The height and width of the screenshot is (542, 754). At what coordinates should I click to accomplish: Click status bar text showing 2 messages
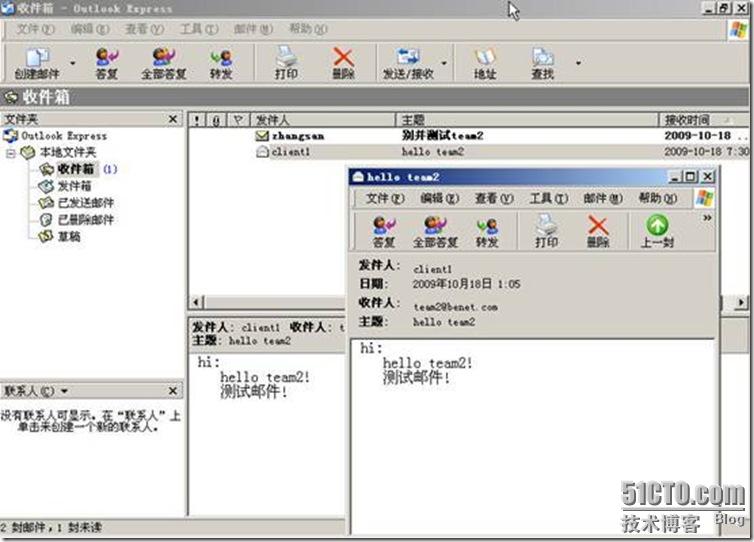tap(51, 527)
